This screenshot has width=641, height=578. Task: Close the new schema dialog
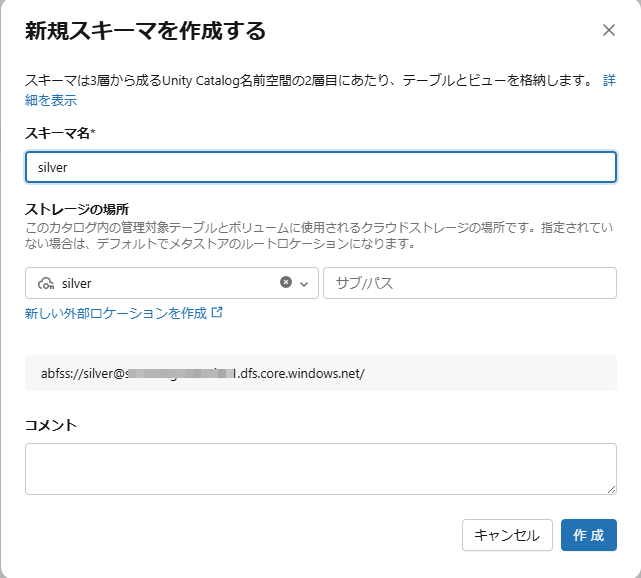point(609,30)
